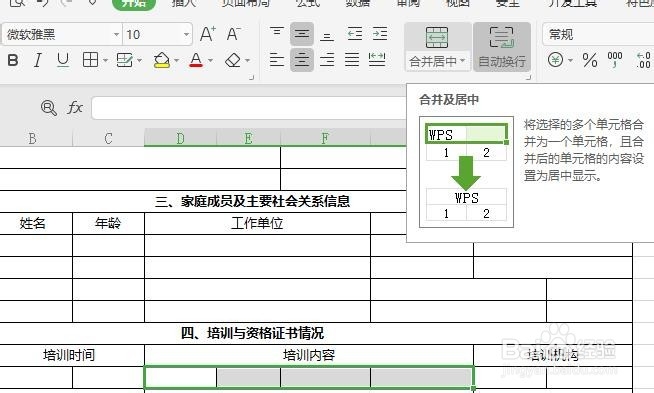This screenshot has height=393, width=654.
Task: Select column C header
Action: tap(108, 138)
